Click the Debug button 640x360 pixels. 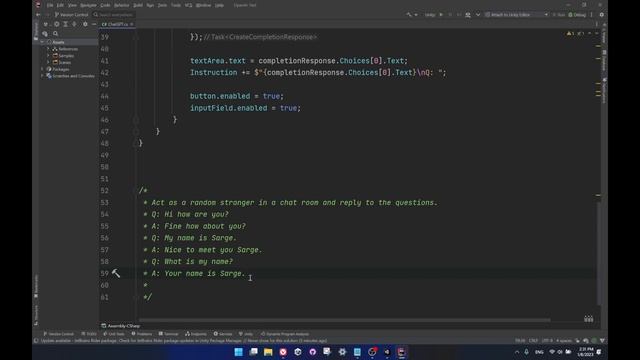tap(577, 15)
